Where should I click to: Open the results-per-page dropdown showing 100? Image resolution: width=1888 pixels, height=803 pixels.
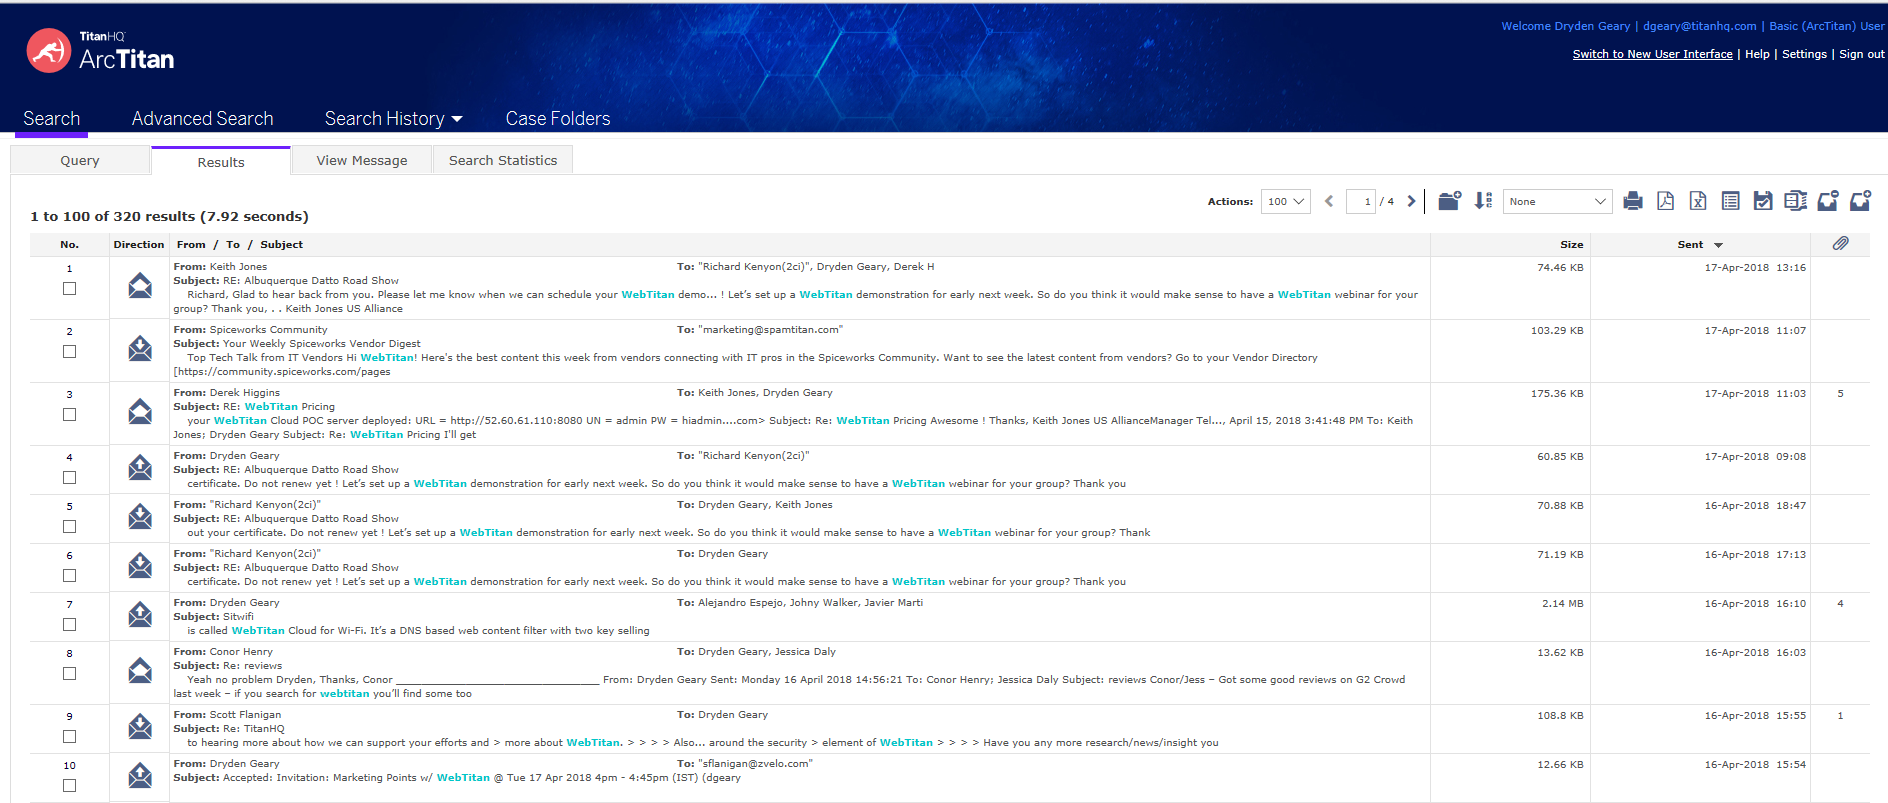[x=1286, y=202]
